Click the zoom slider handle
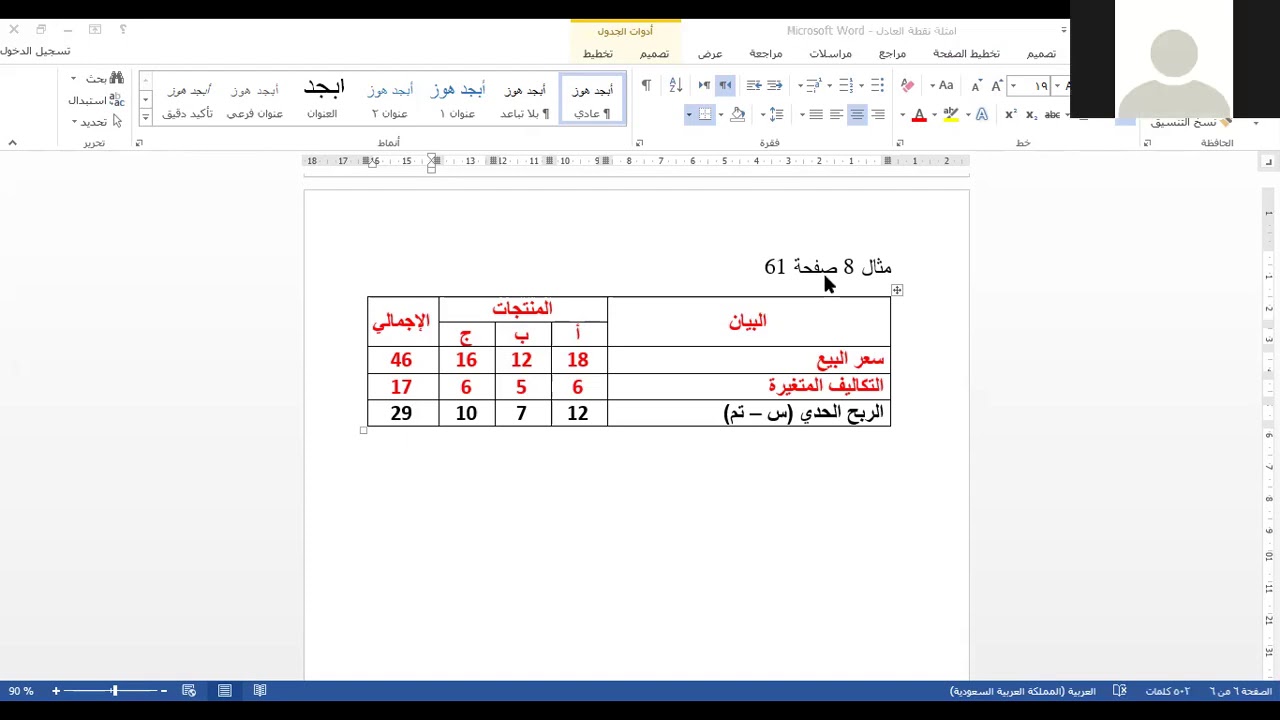 [114, 691]
